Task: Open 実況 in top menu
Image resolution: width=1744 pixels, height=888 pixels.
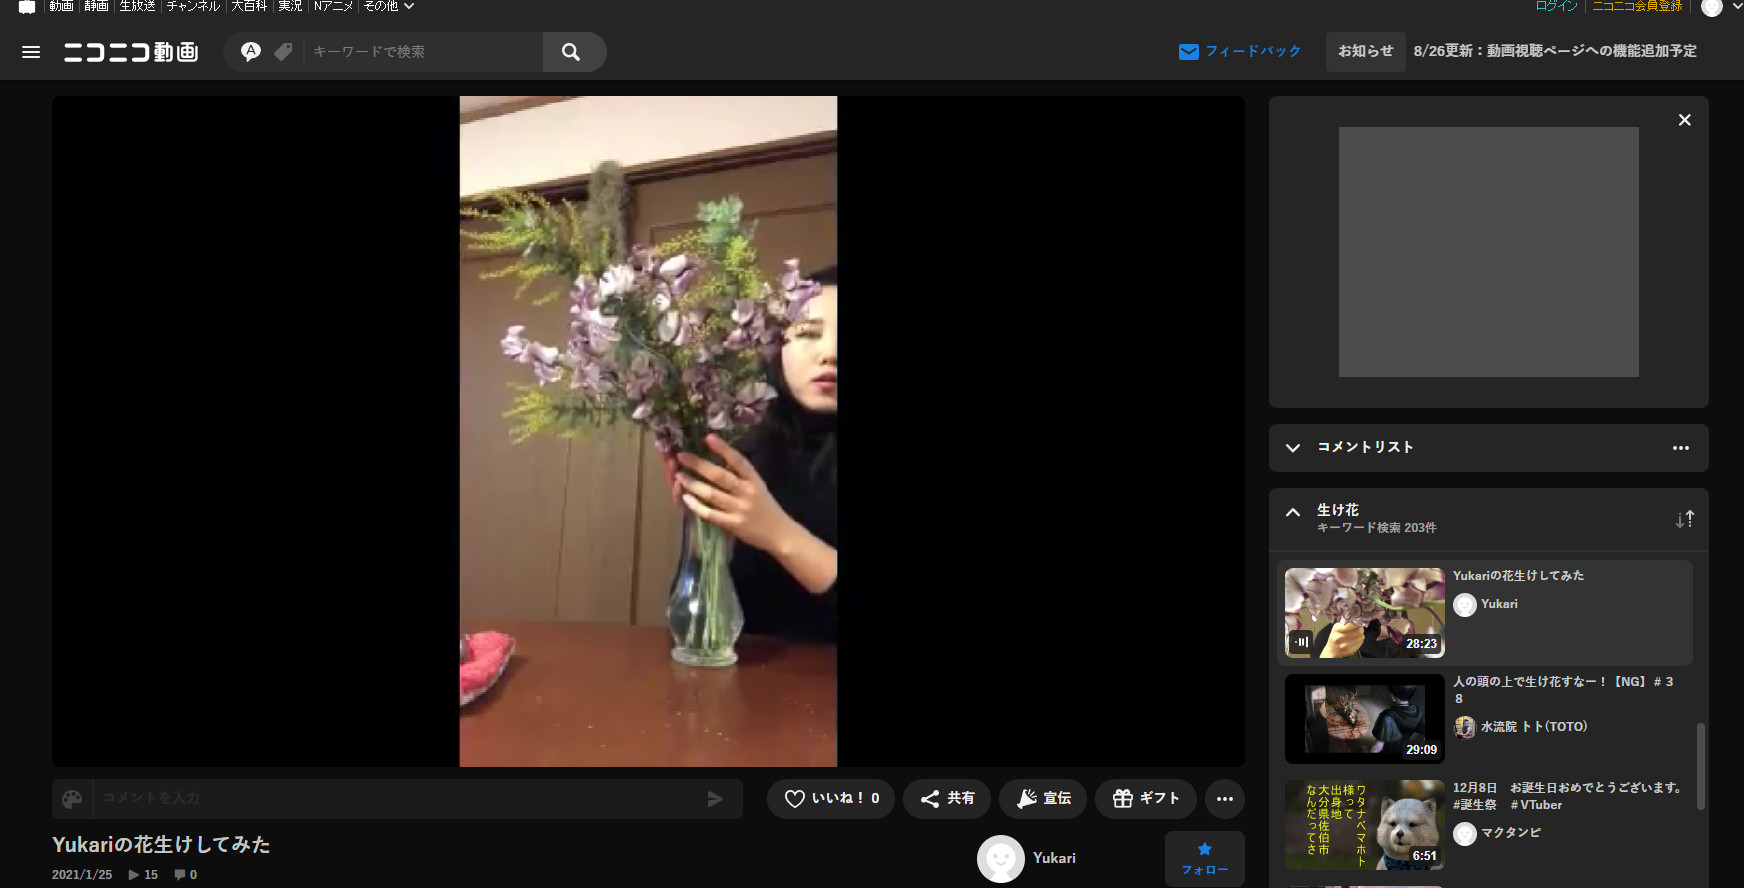Action: [290, 6]
